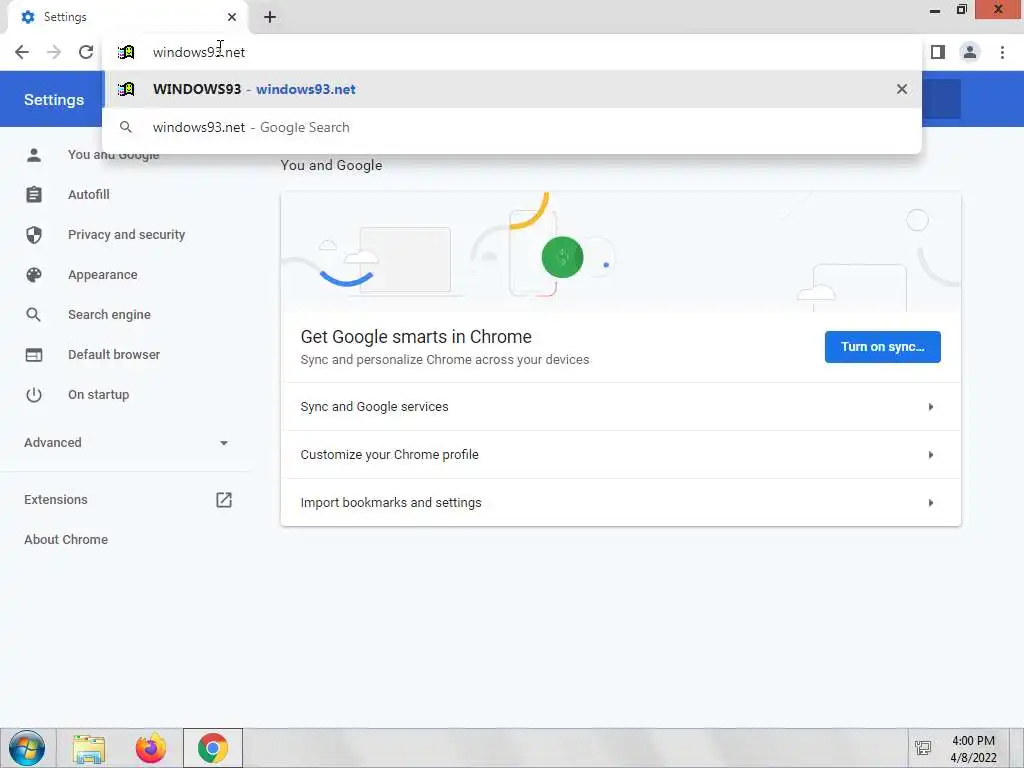Click the Get Google smarts in Chrome heading
The image size is (1024, 768).
[x=416, y=337]
